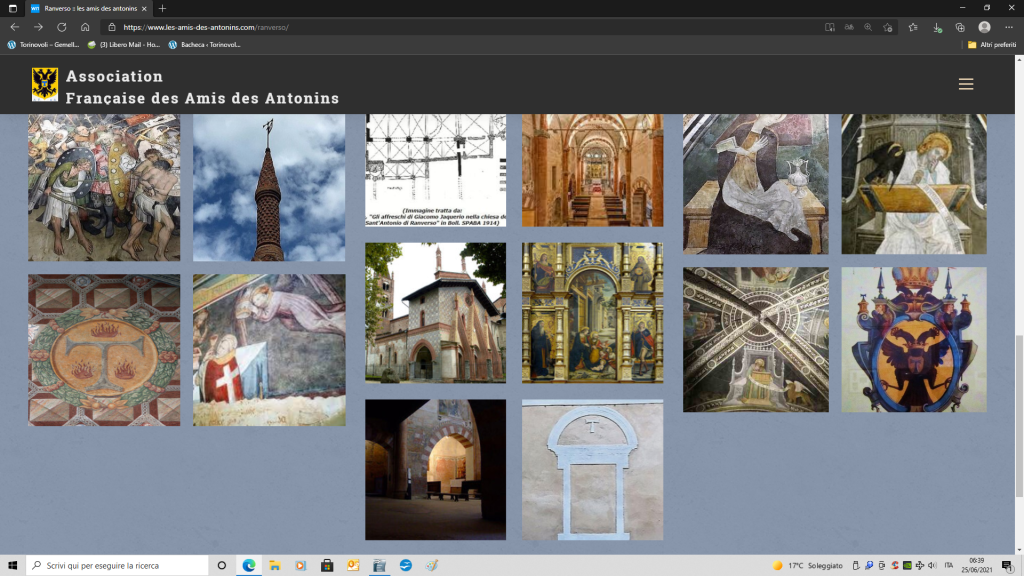Click the Association logo with the black eagle crest

click(45, 84)
